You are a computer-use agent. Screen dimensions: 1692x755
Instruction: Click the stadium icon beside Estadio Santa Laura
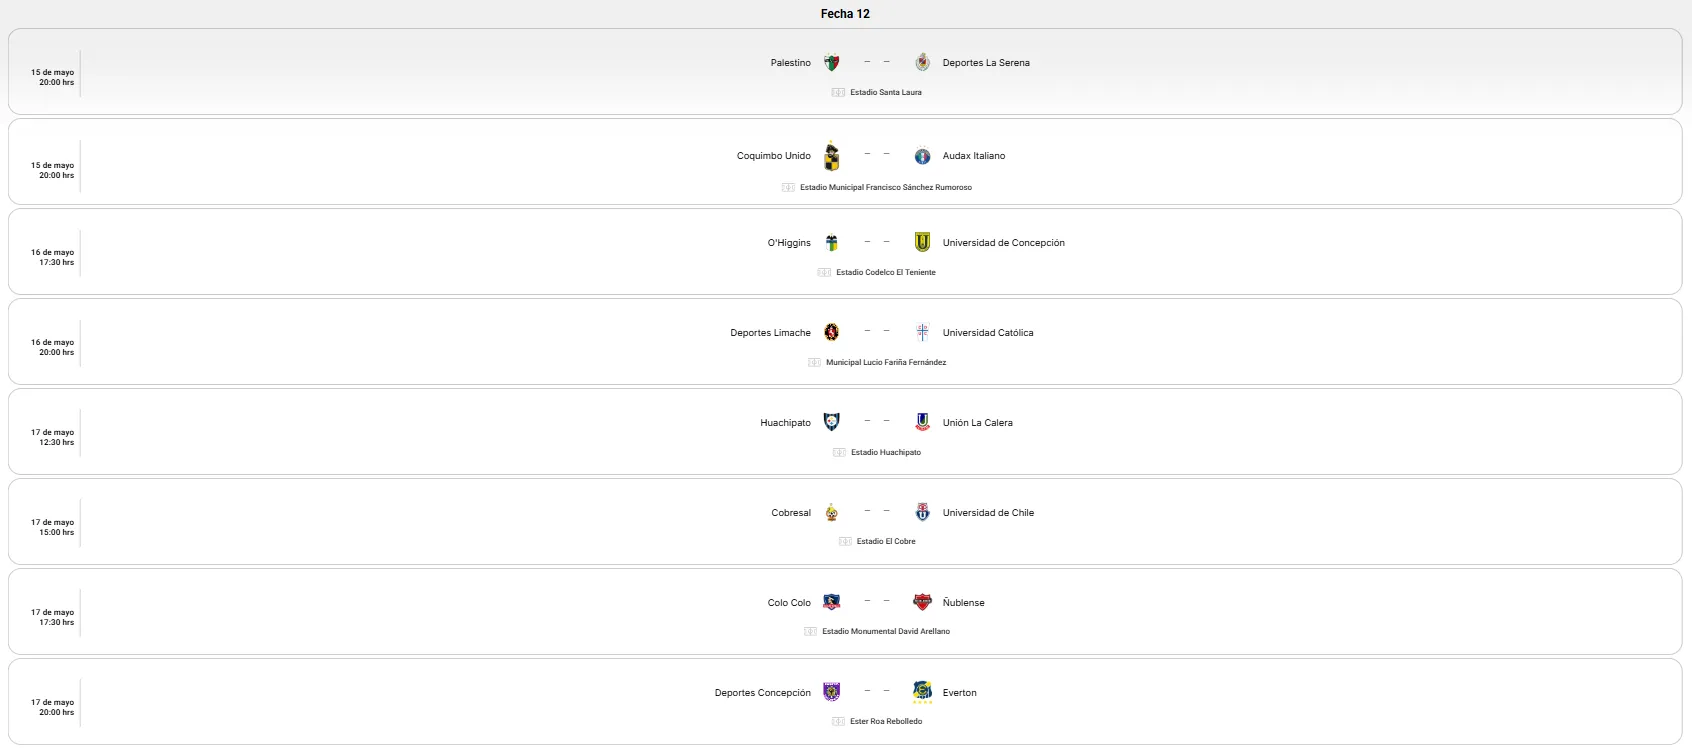(x=838, y=92)
